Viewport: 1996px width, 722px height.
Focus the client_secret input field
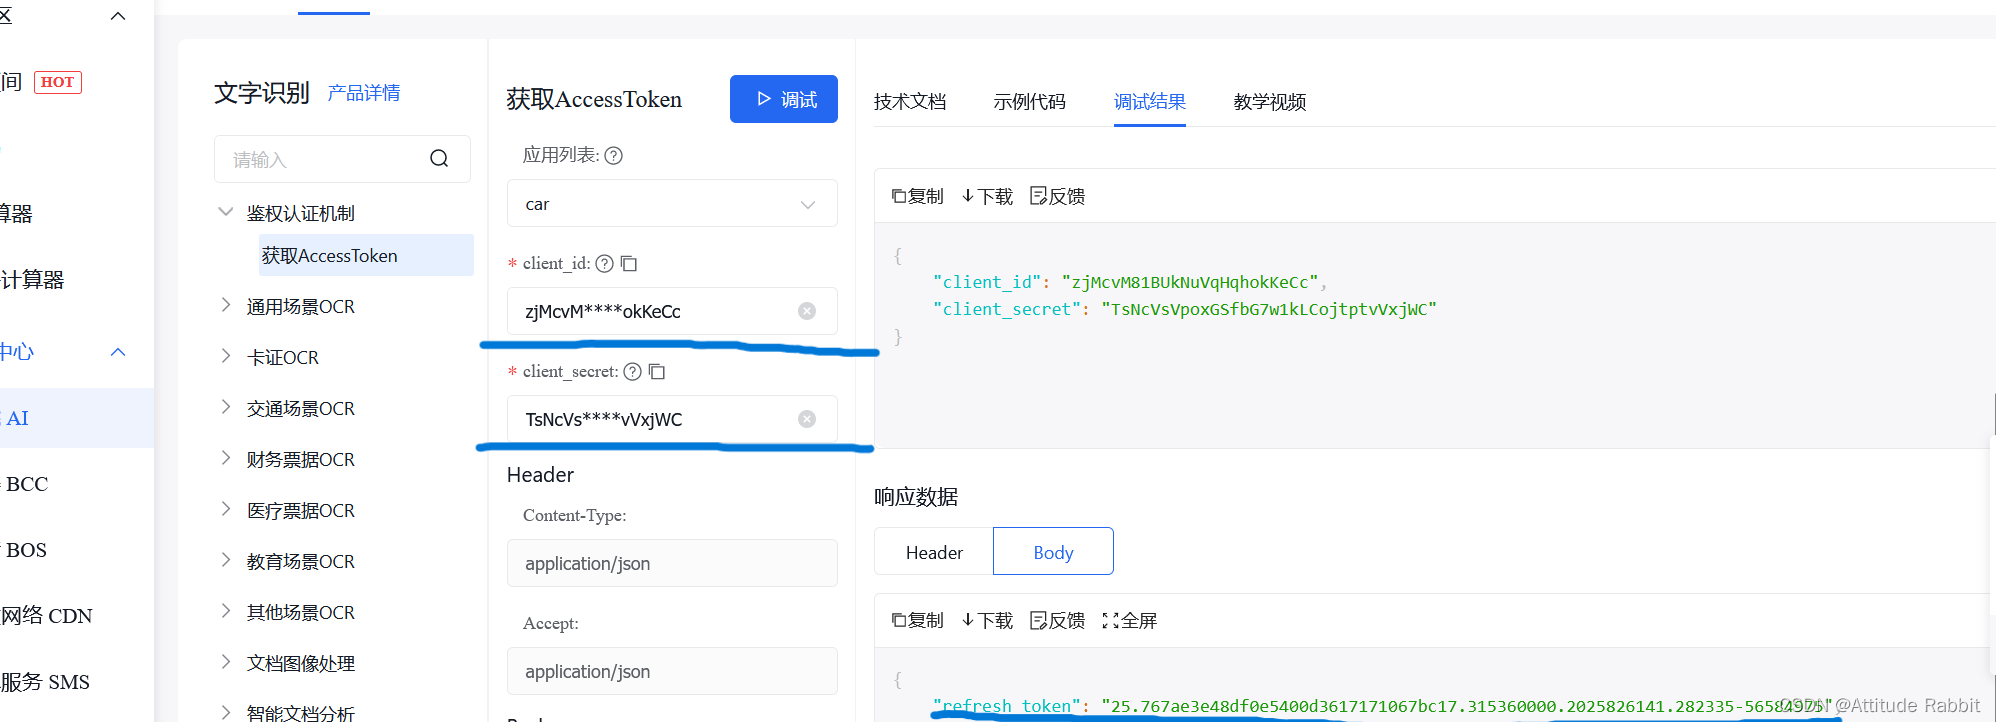point(672,419)
